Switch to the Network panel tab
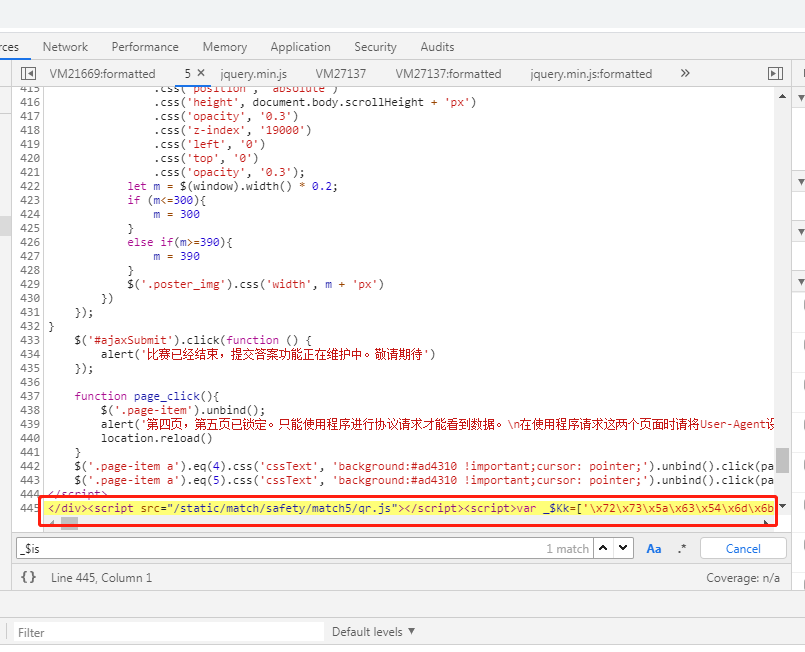805x652 pixels. point(65,47)
